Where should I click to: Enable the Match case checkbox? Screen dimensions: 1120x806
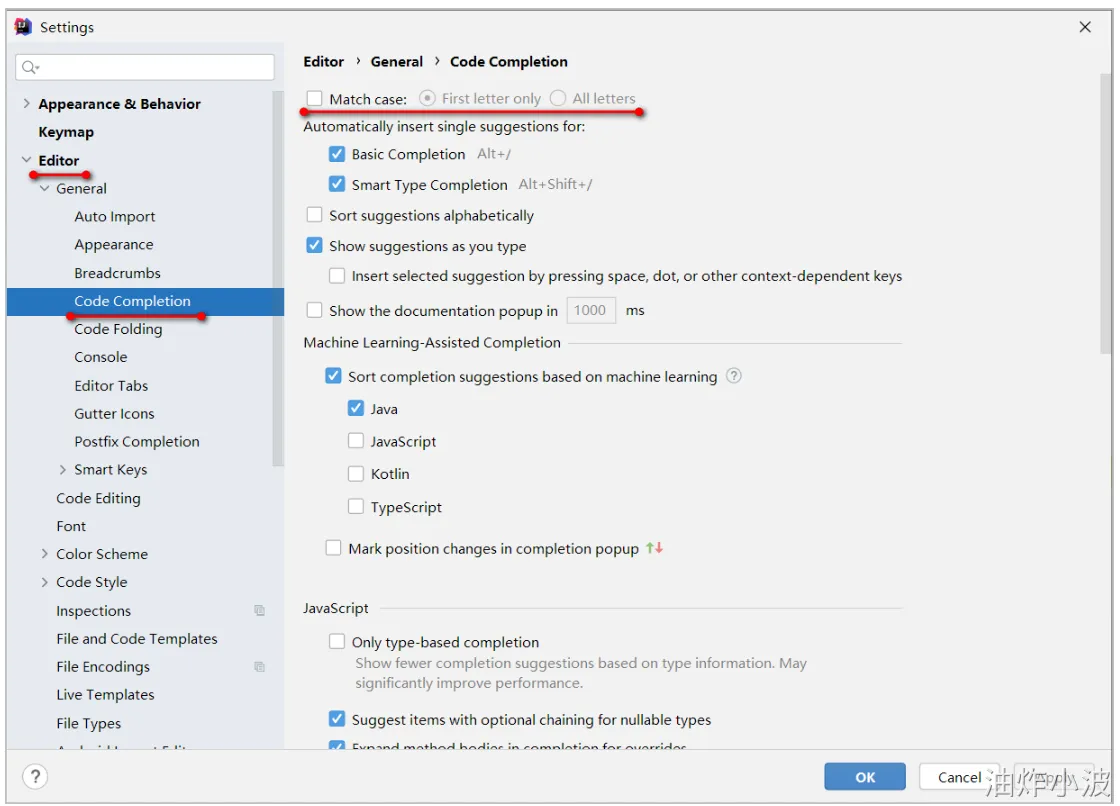pos(314,98)
